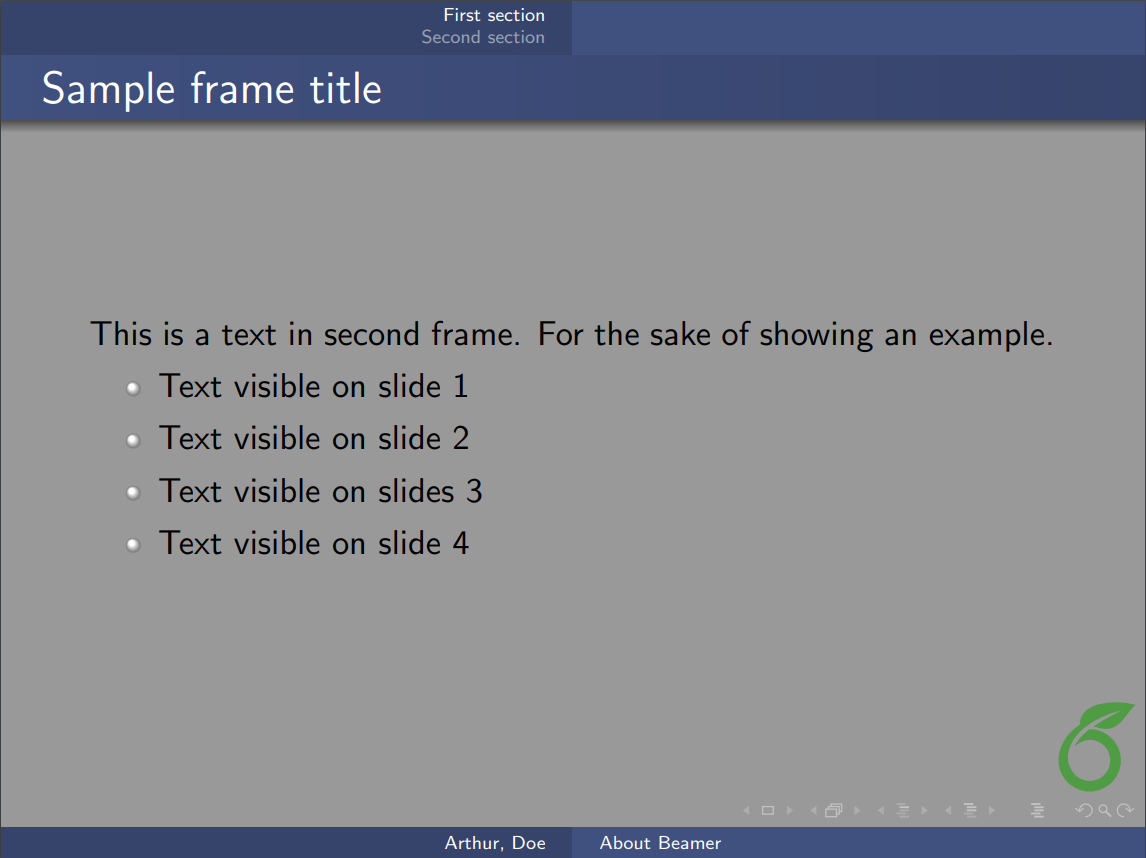This screenshot has width=1146, height=858.
Task: Jump to Second section in header
Action: click(483, 37)
